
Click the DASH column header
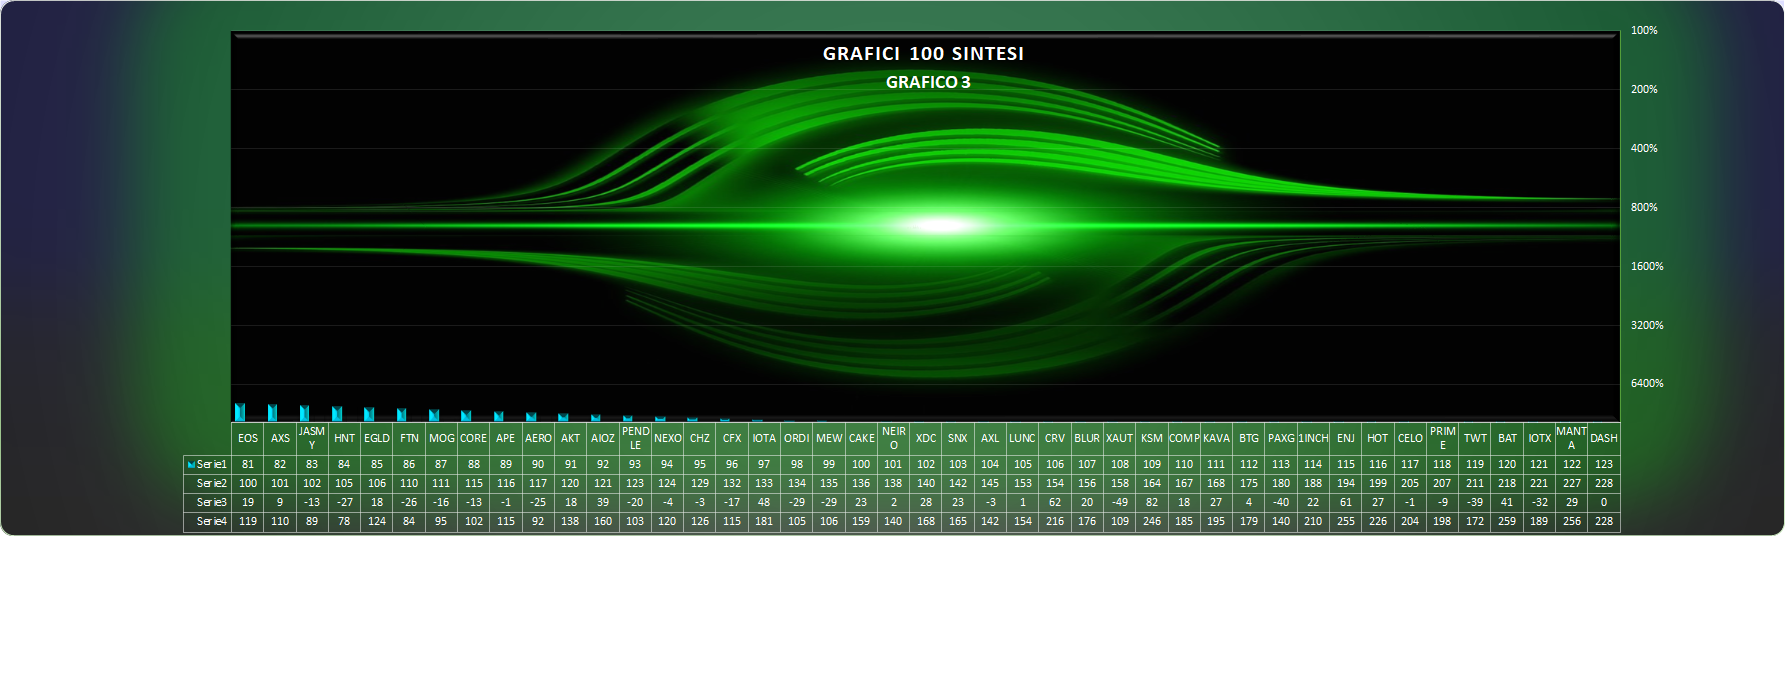(x=1603, y=438)
